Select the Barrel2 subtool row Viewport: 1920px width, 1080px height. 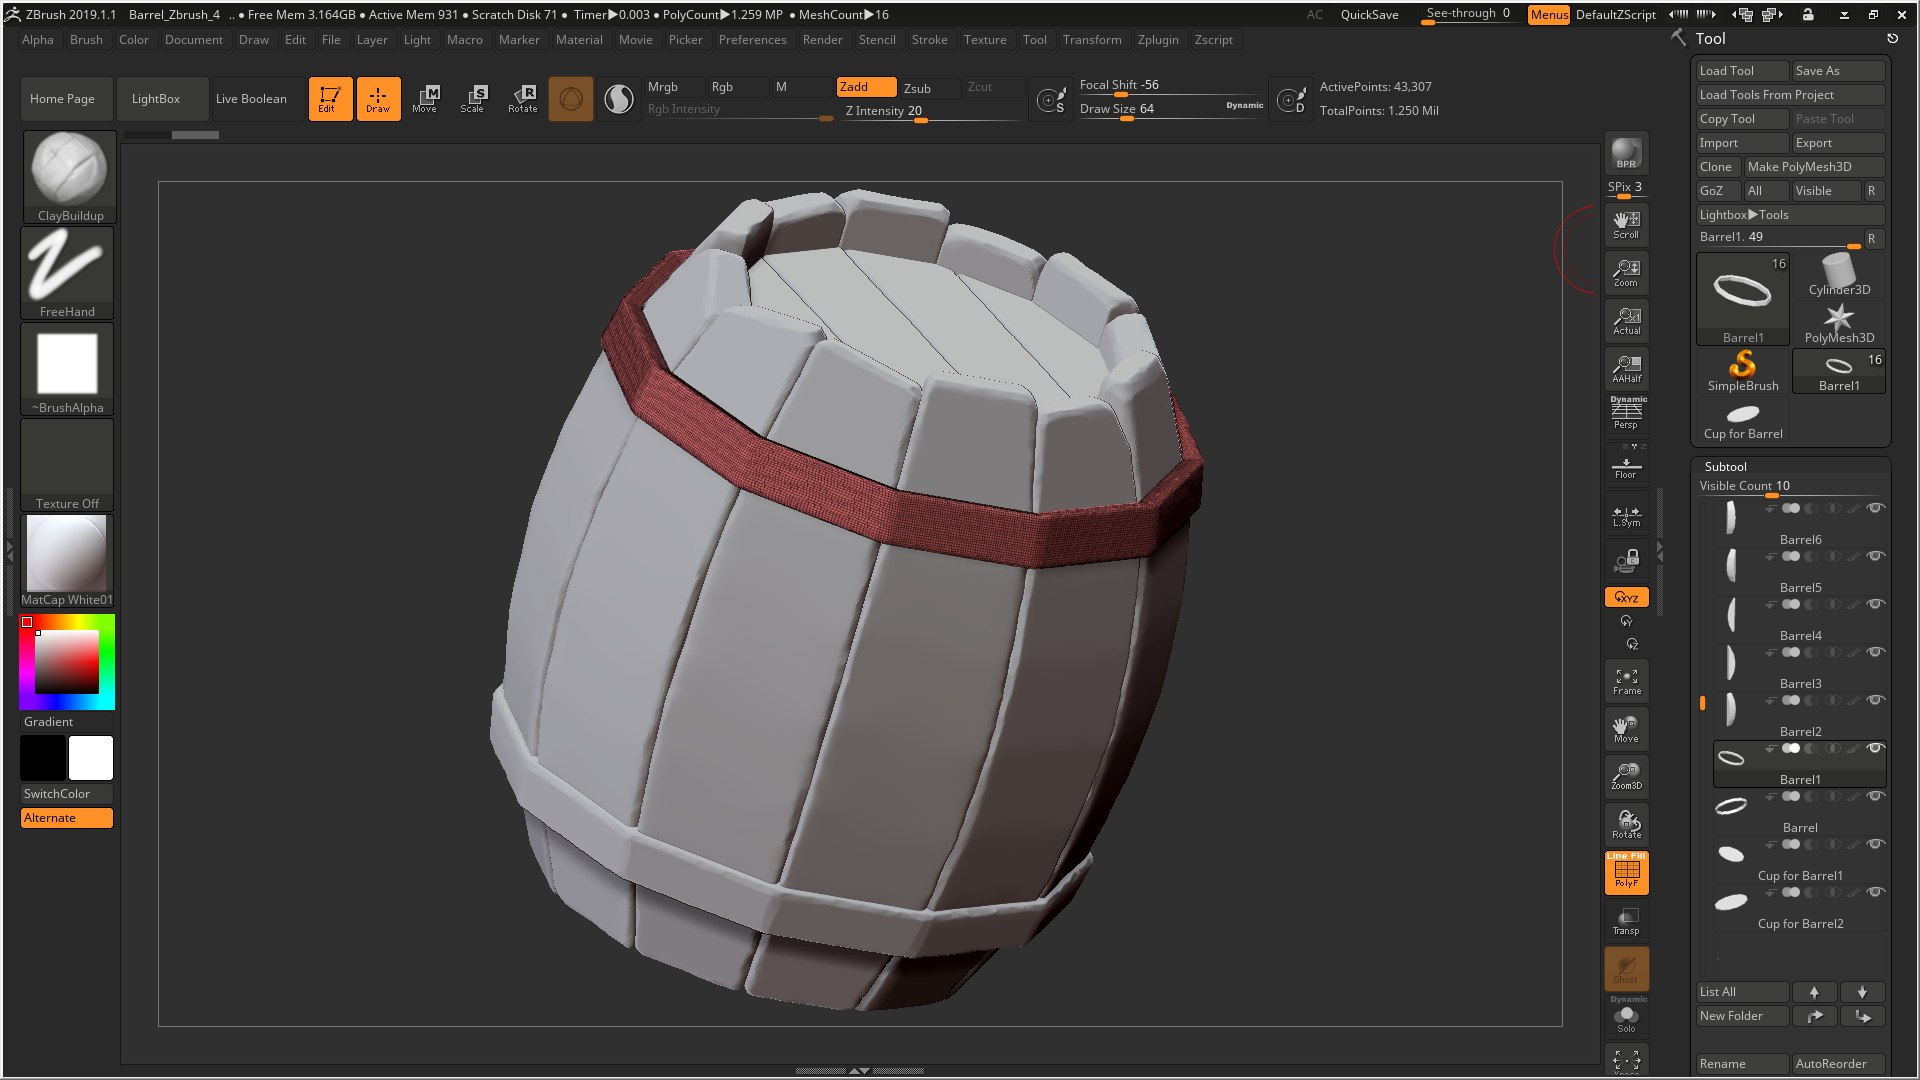point(1798,715)
